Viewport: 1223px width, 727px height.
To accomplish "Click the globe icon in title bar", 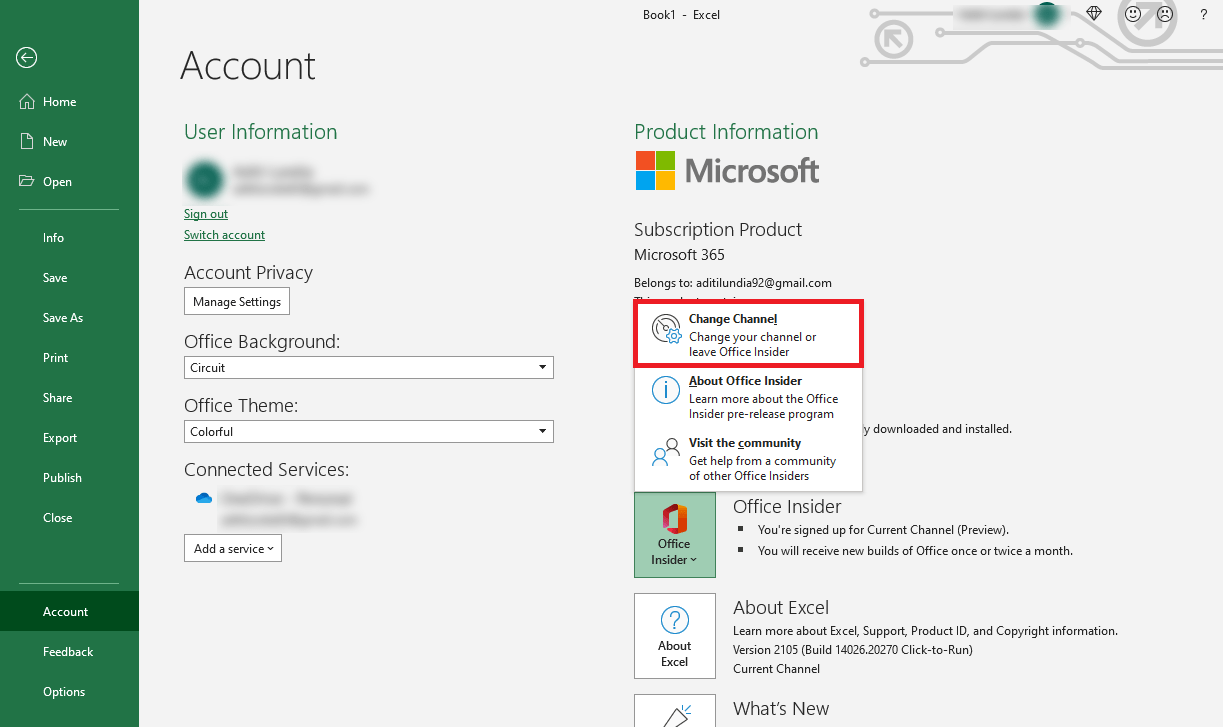I will point(1093,14).
